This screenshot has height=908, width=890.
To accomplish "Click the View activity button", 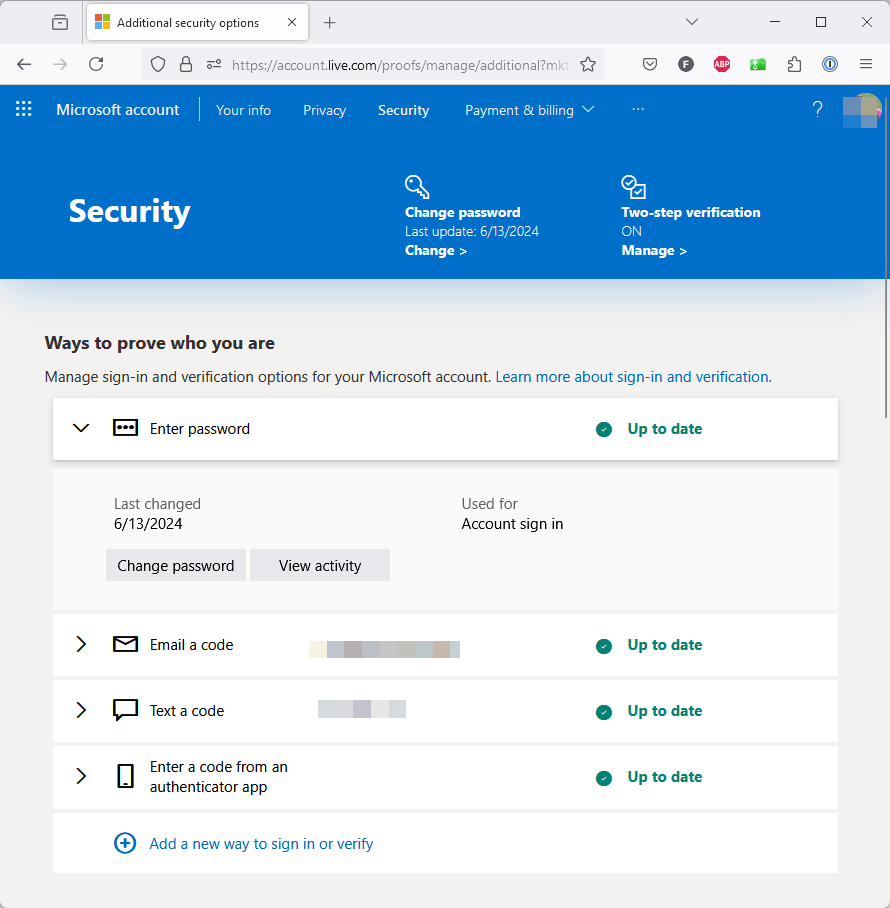I will coord(320,565).
